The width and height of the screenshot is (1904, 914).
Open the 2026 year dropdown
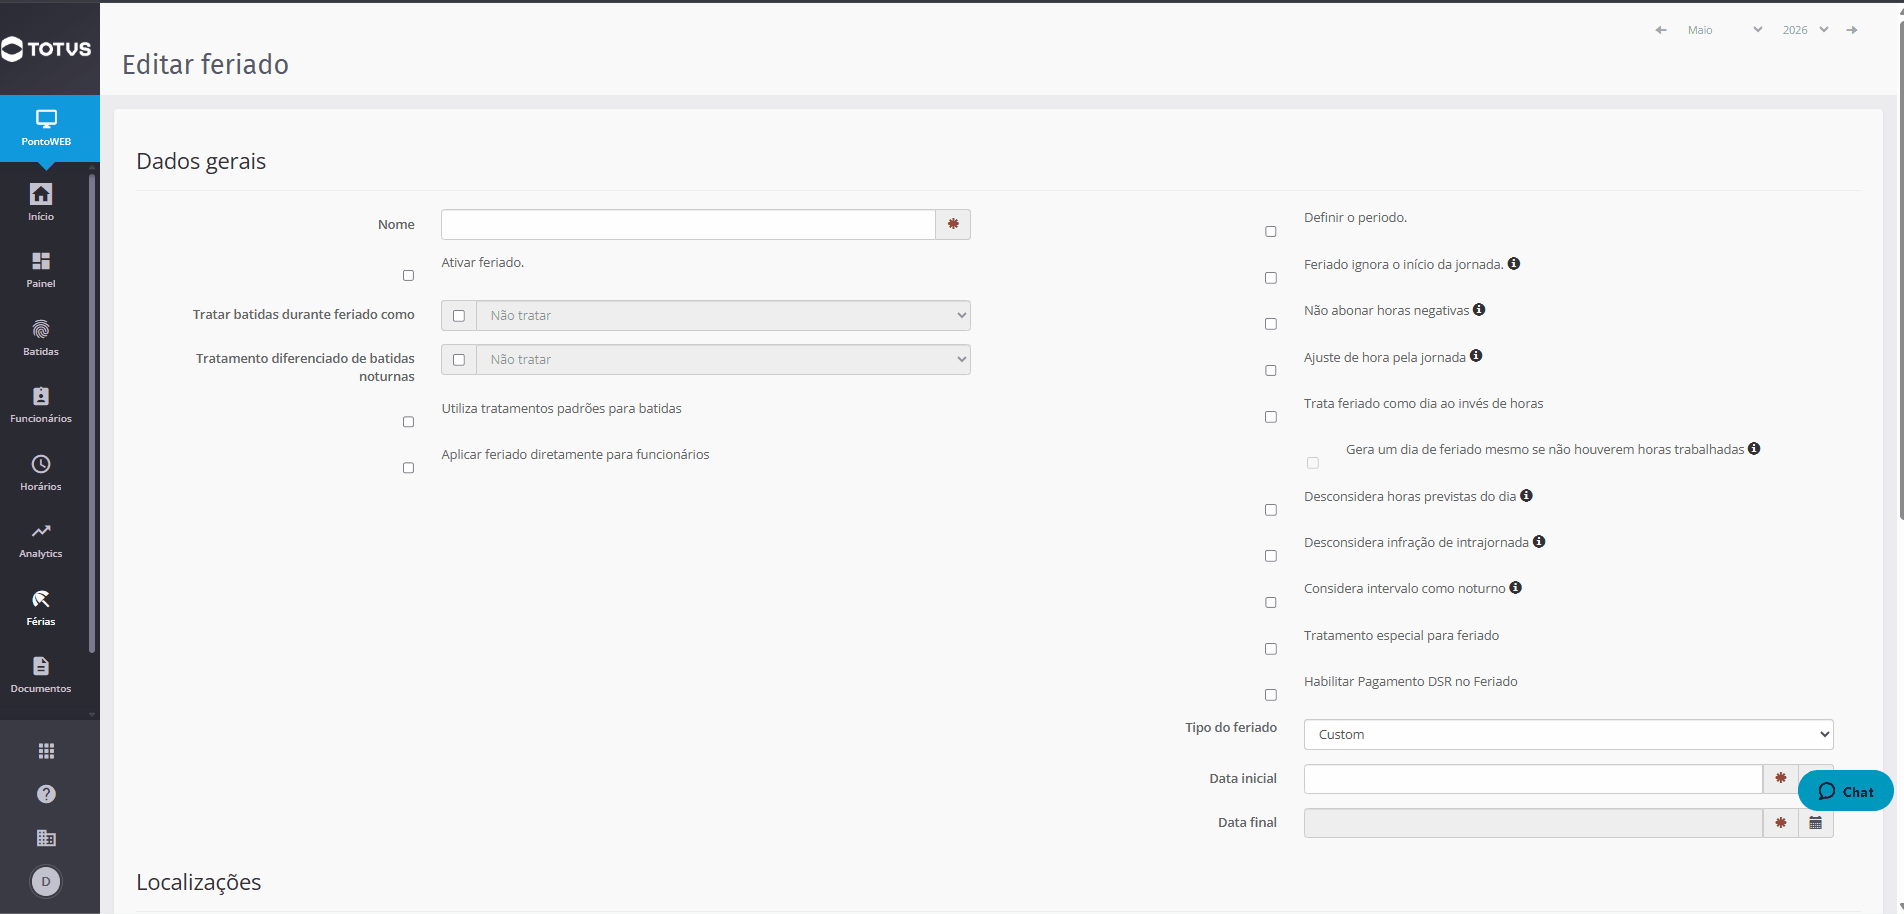[1805, 30]
